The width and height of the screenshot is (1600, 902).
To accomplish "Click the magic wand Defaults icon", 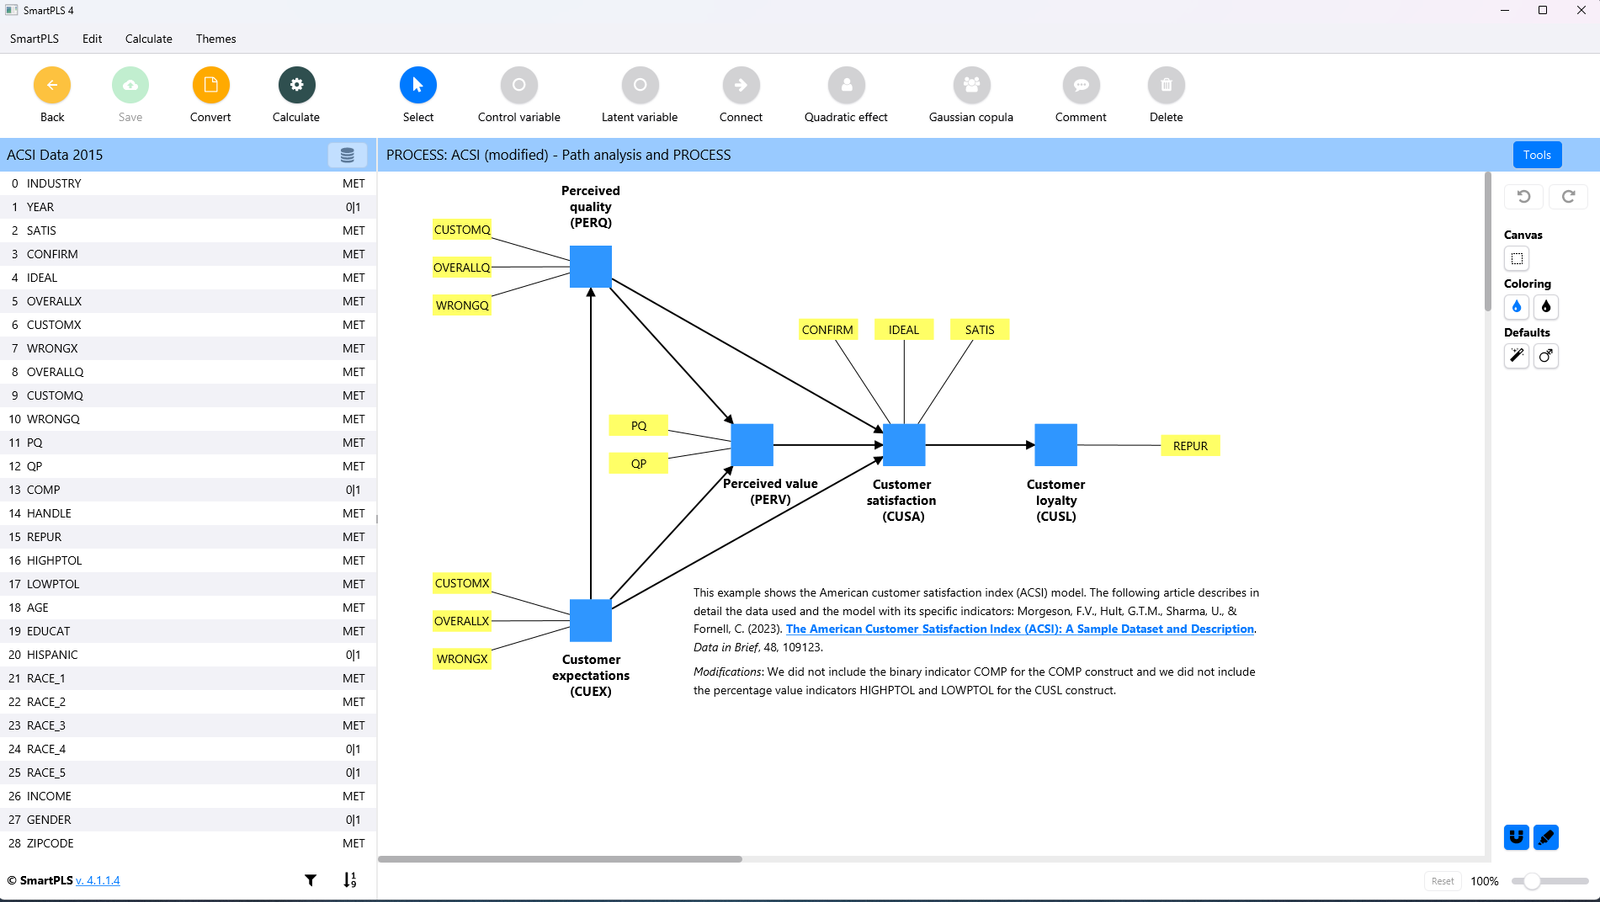I will (1517, 356).
